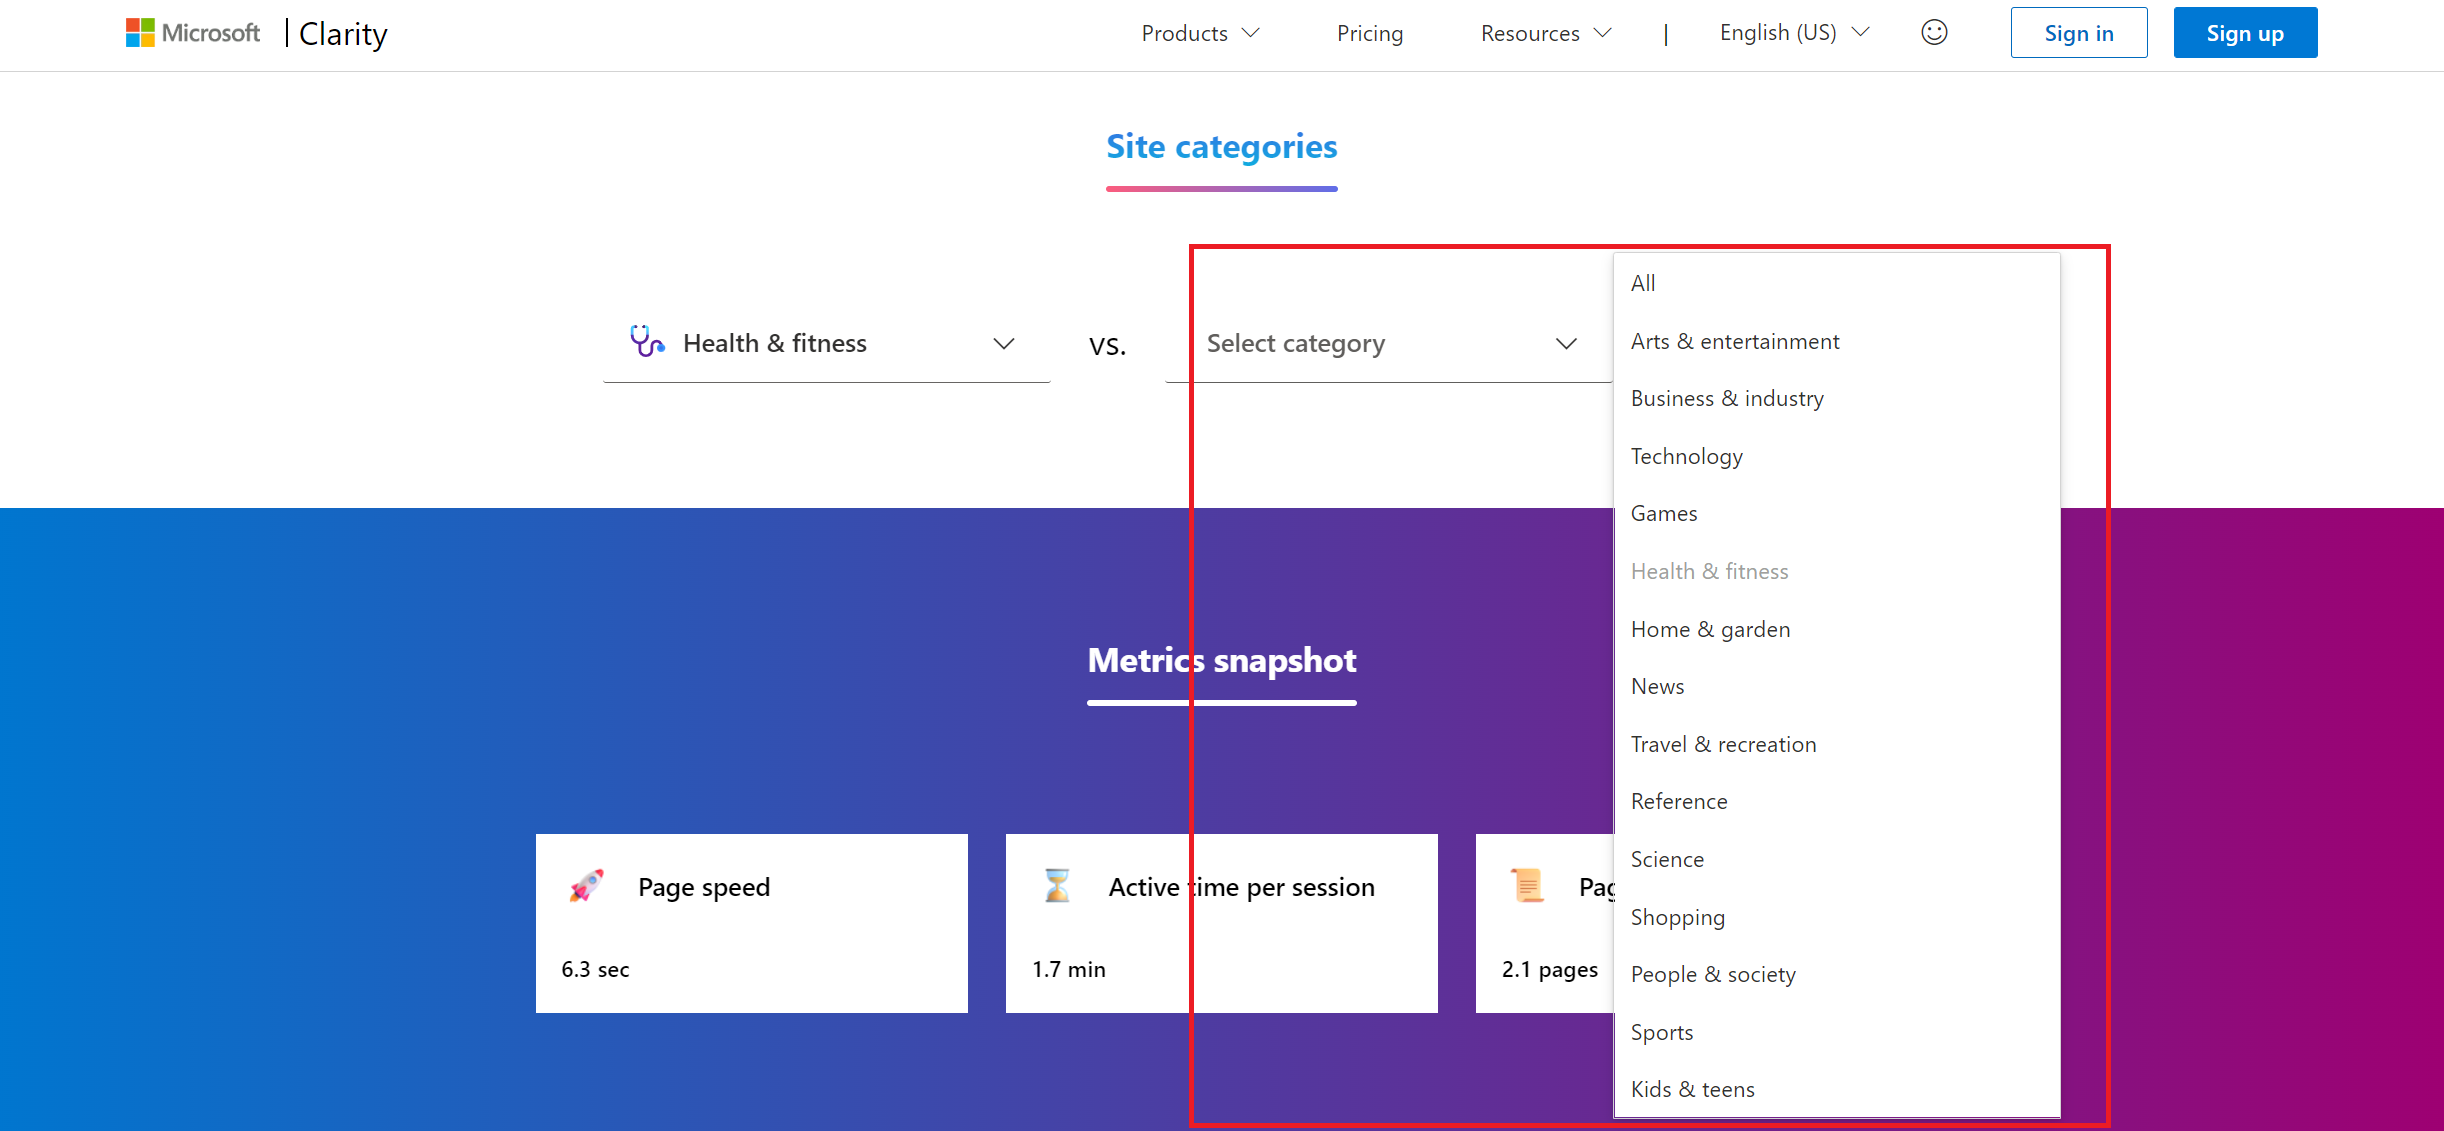Pick the Shopping category option
Viewport: 2444px width, 1131px height.
[1677, 917]
